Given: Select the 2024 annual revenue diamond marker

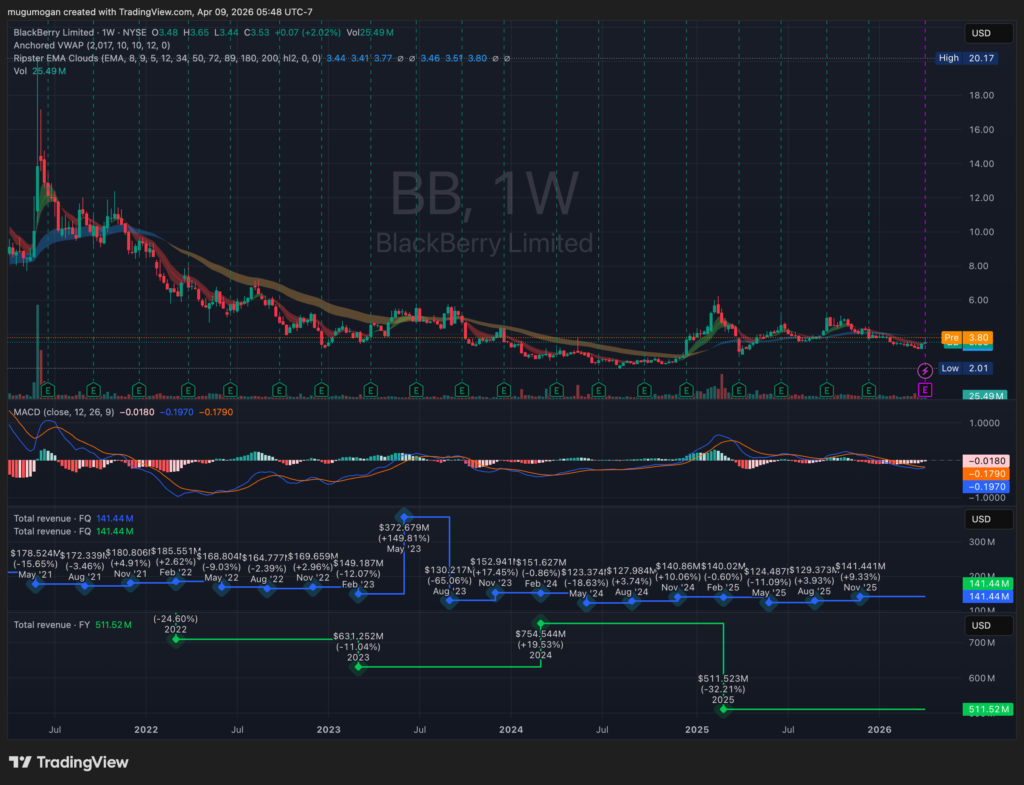Looking at the screenshot, I should pos(541,623).
